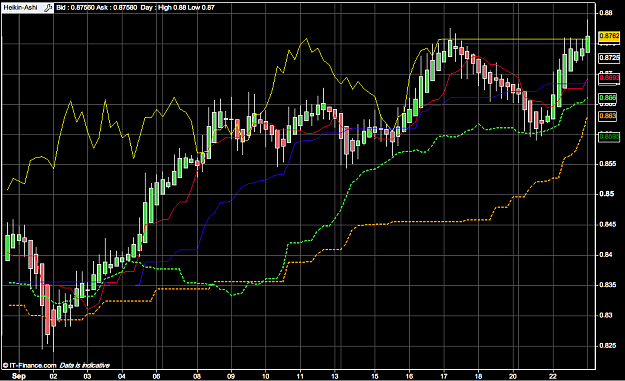Image resolution: width=625 pixels, height=381 pixels.
Task: Click the 0.825 price axis label
Action: (x=607, y=346)
